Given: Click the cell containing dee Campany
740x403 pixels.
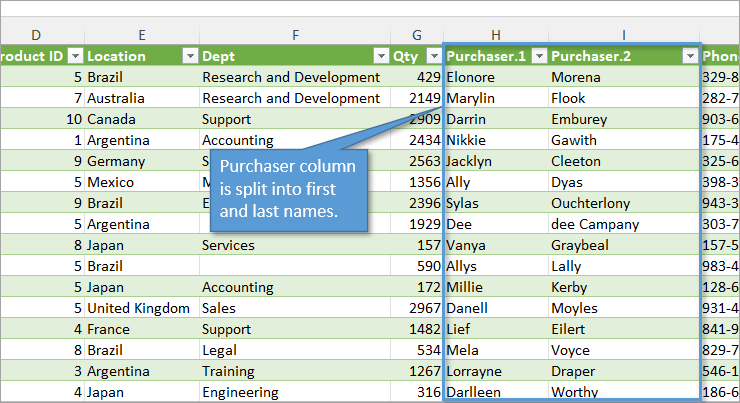Looking at the screenshot, I should (x=594, y=224).
